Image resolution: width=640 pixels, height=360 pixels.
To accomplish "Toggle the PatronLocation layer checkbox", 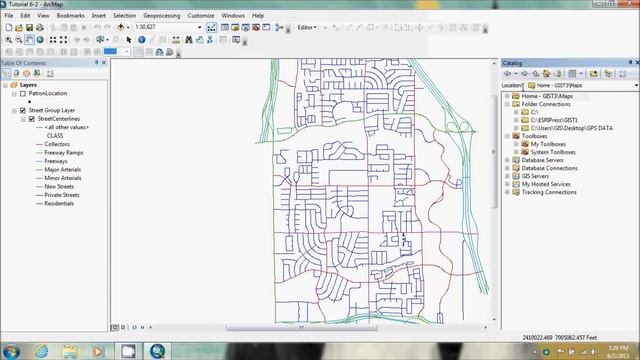I will coord(23,93).
